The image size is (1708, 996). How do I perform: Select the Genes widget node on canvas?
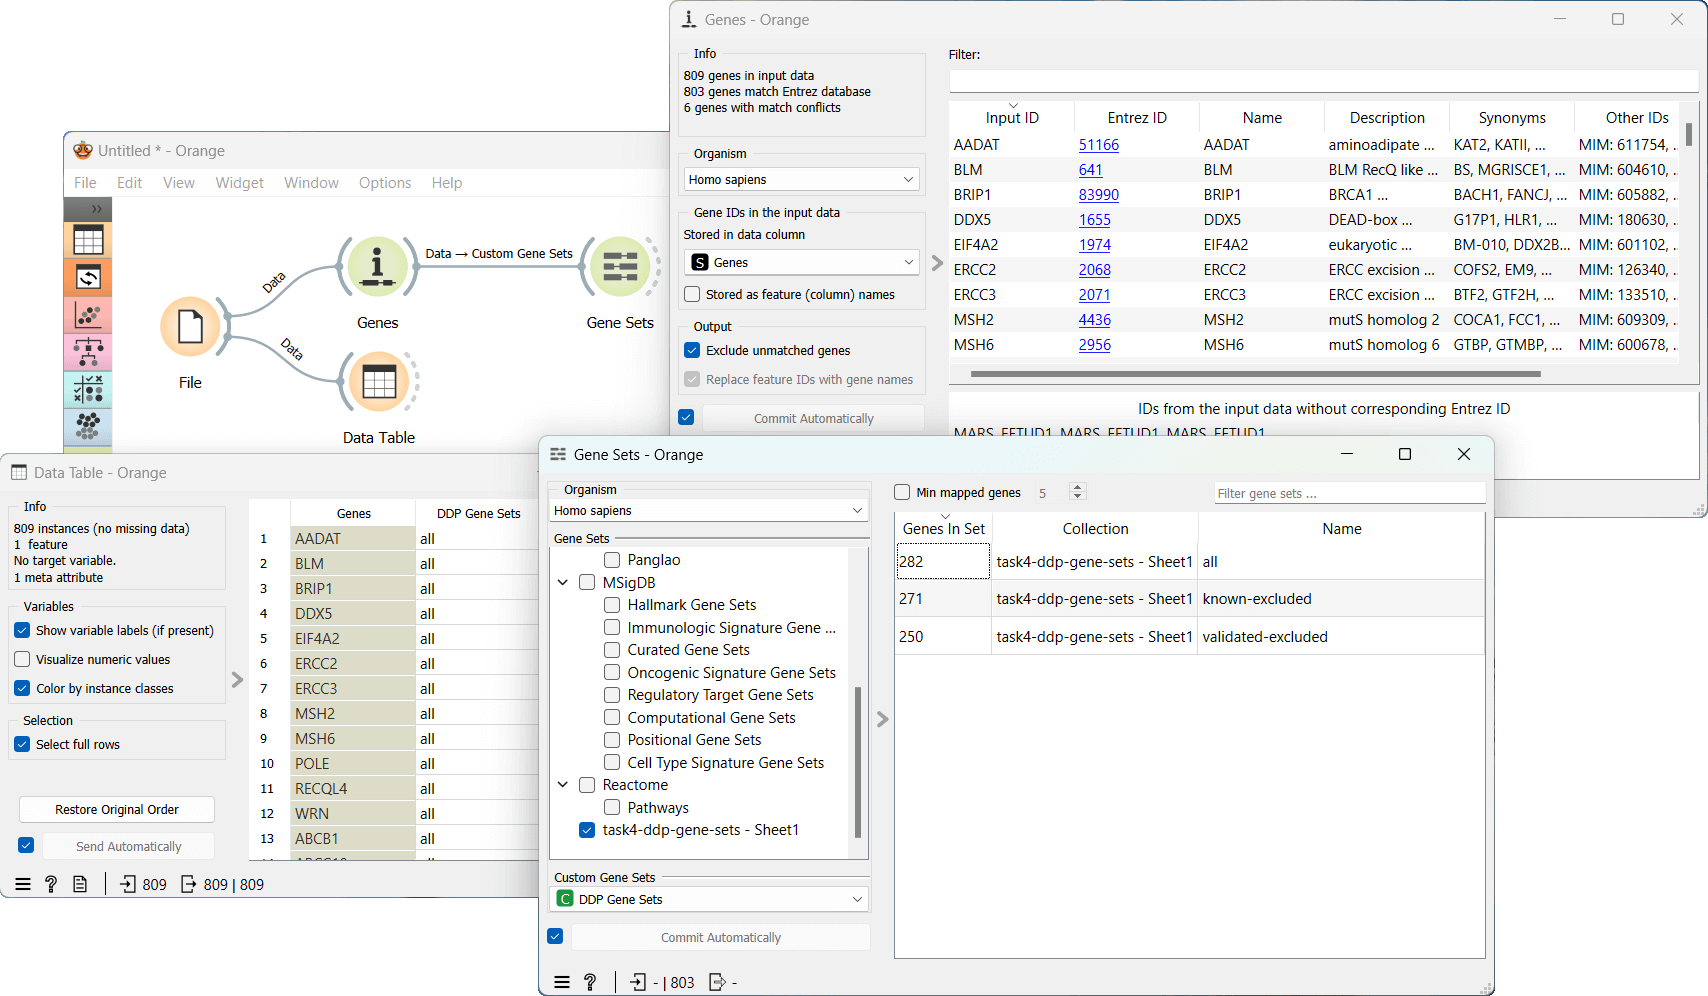pos(377,267)
